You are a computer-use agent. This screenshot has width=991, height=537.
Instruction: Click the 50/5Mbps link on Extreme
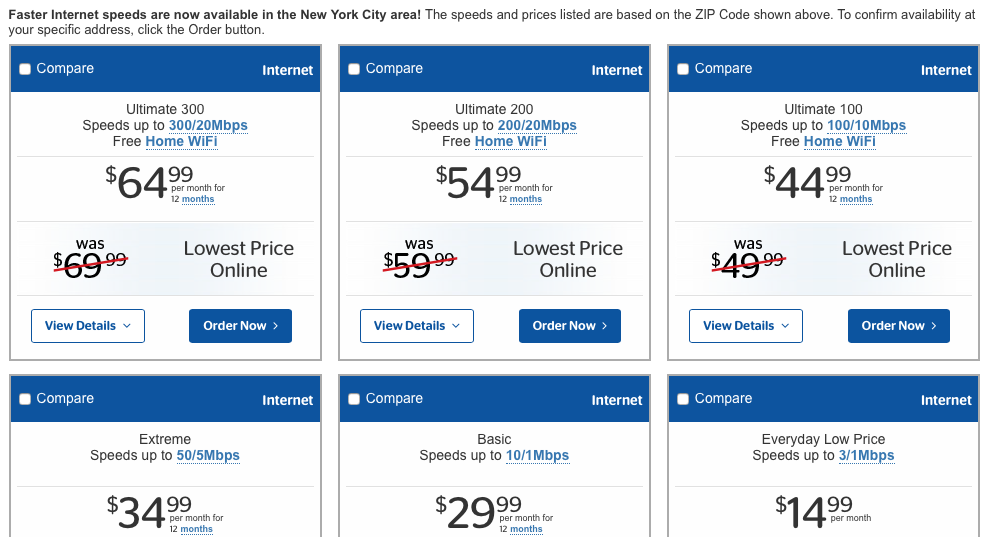(x=208, y=456)
